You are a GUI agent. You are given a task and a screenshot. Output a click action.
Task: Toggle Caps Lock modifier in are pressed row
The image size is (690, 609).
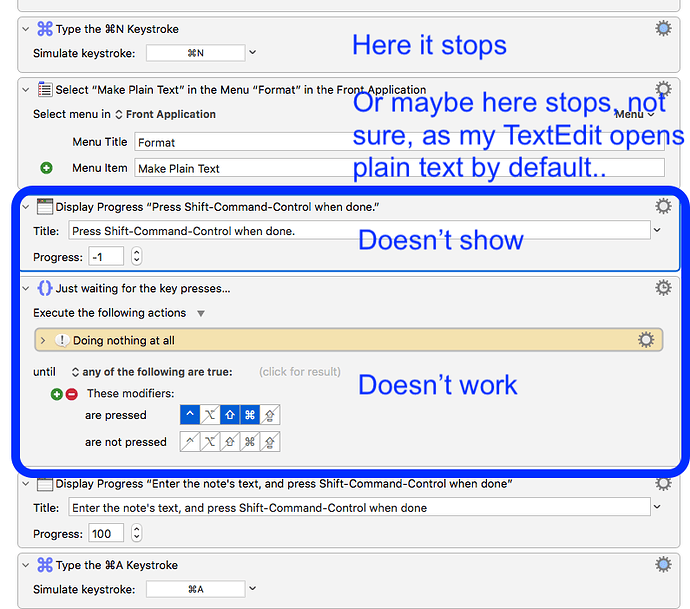click(270, 415)
